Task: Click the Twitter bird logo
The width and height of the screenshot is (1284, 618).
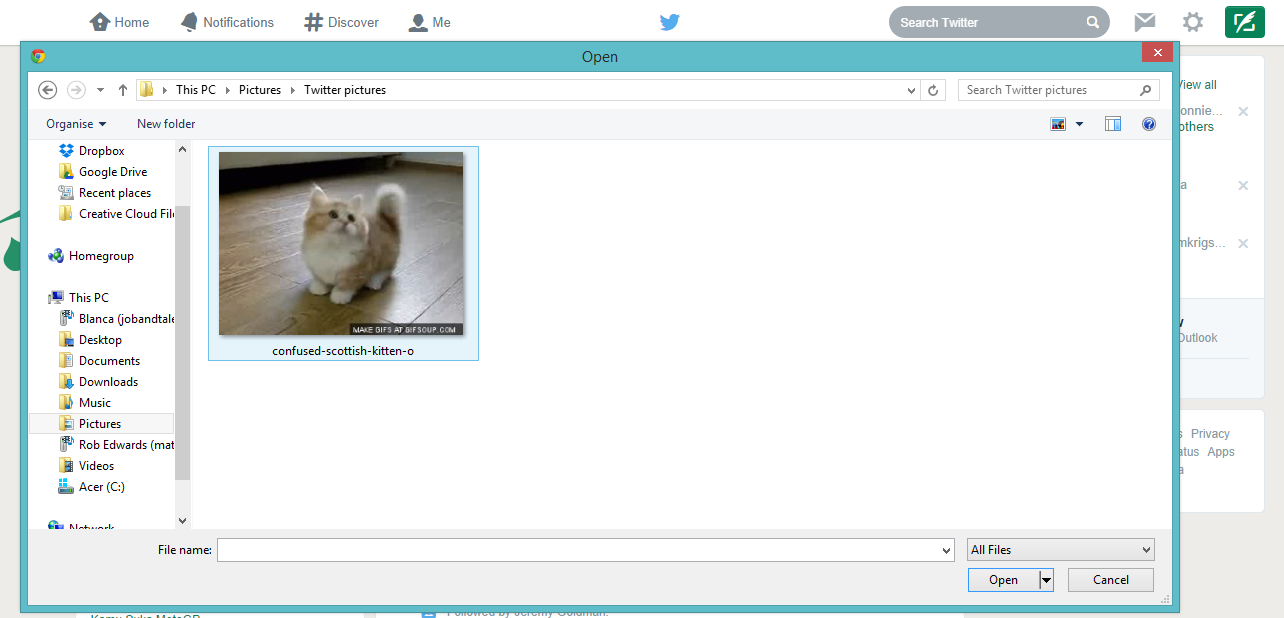Action: pos(669,22)
